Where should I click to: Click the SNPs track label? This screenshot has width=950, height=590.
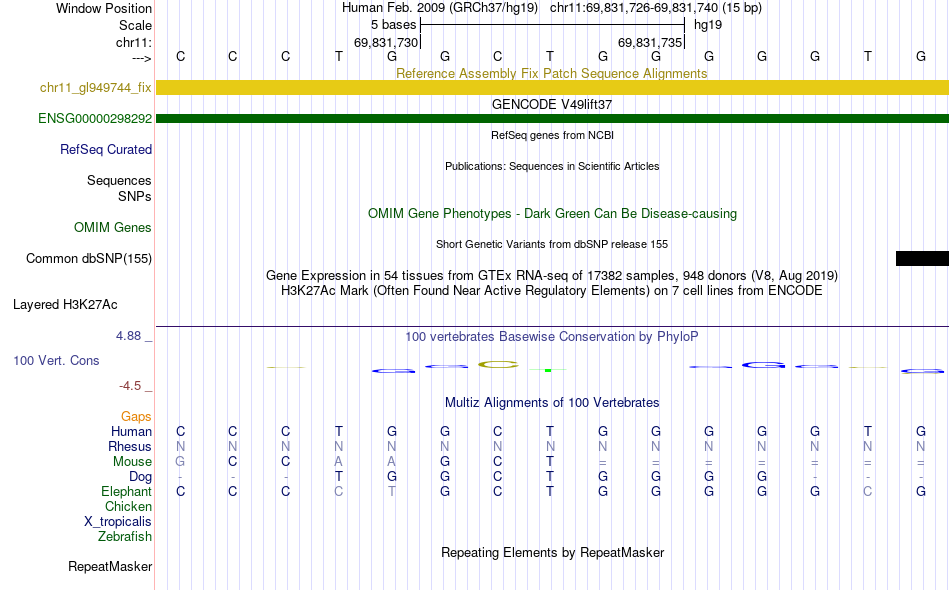pyautogui.click(x=135, y=196)
